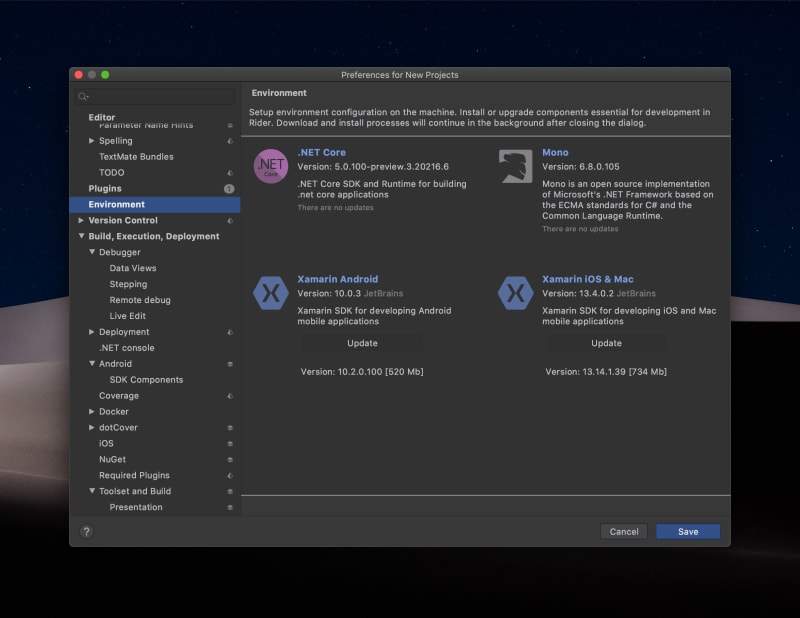Click the icon beside Version Control row
800x618 pixels.
click(230, 220)
